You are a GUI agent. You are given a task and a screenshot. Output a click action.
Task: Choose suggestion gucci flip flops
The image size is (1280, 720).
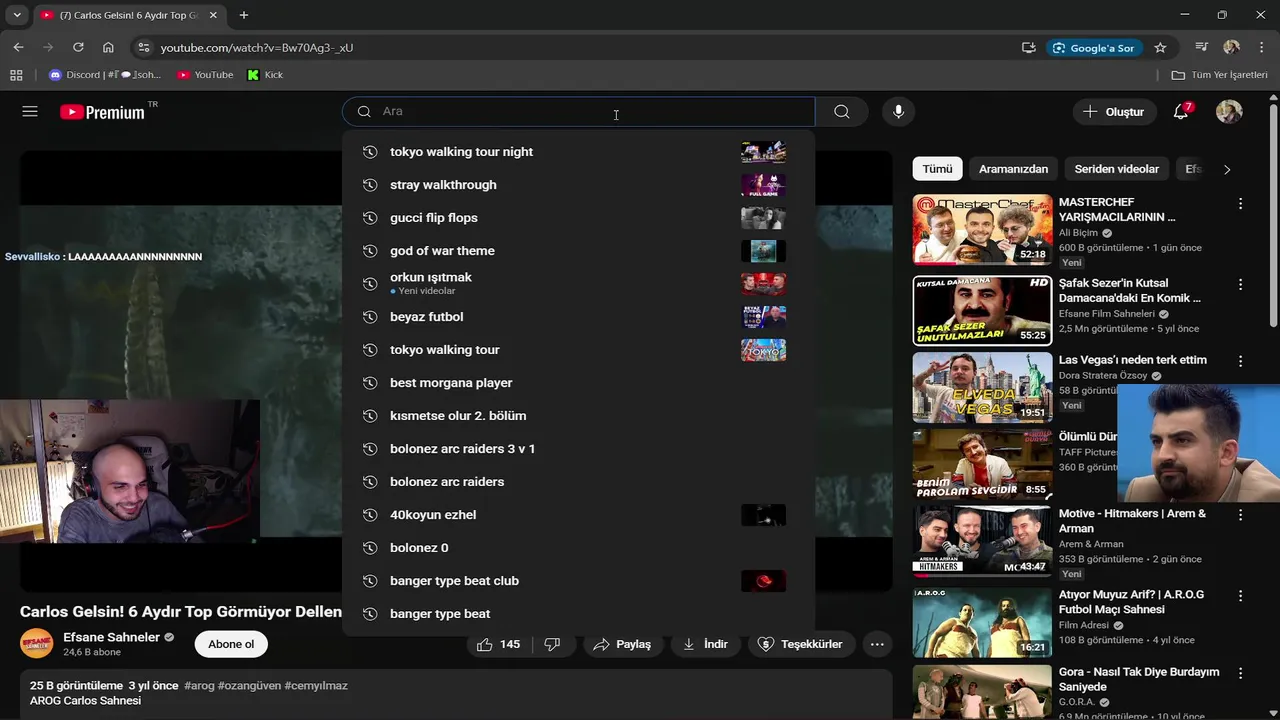pyautogui.click(x=578, y=218)
